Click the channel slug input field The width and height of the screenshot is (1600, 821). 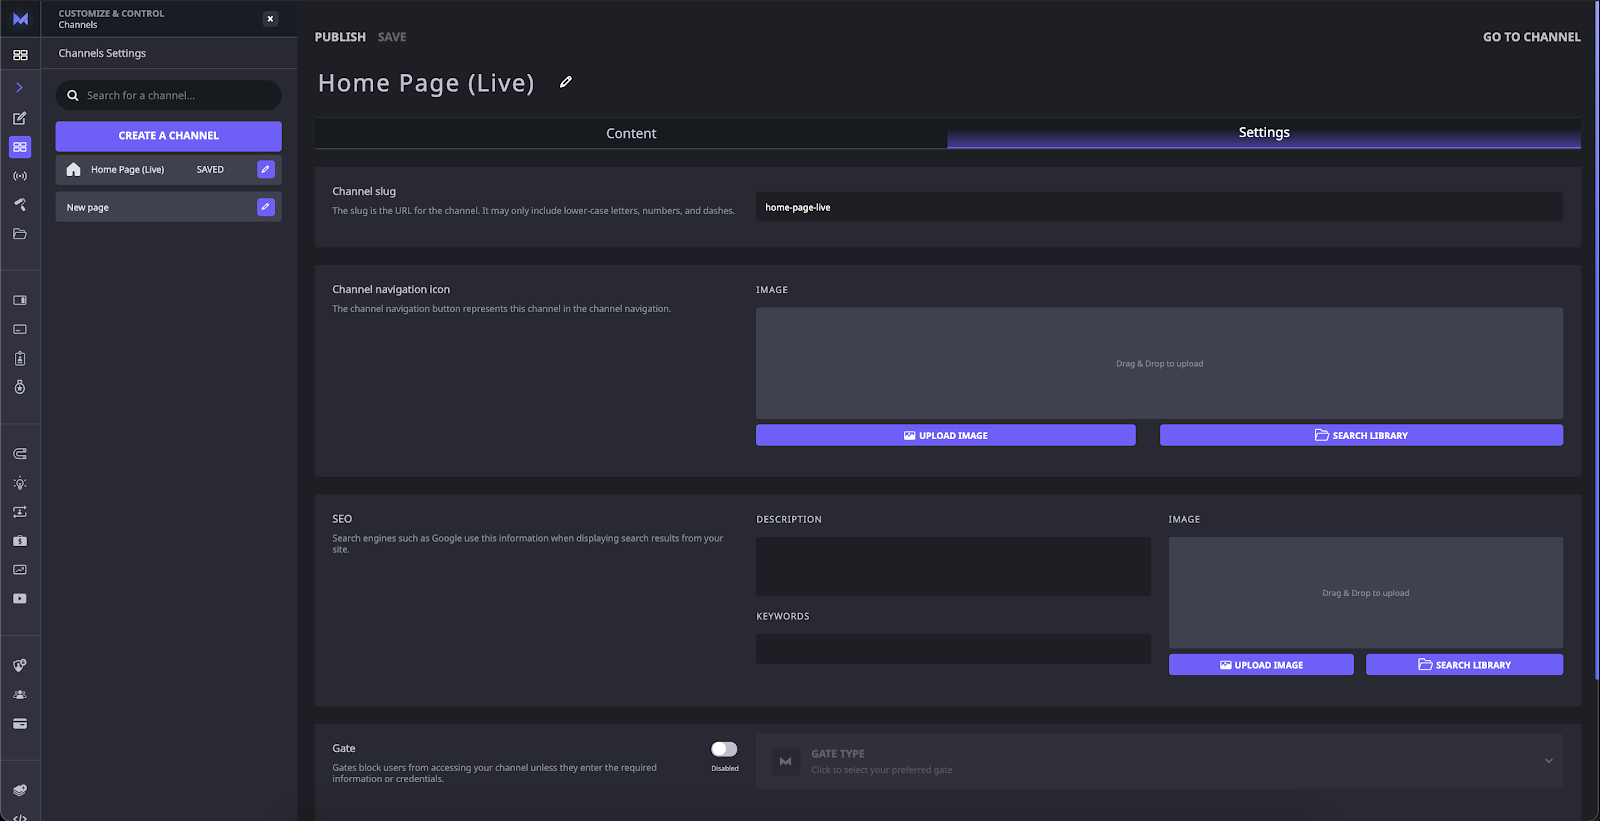coord(1159,207)
